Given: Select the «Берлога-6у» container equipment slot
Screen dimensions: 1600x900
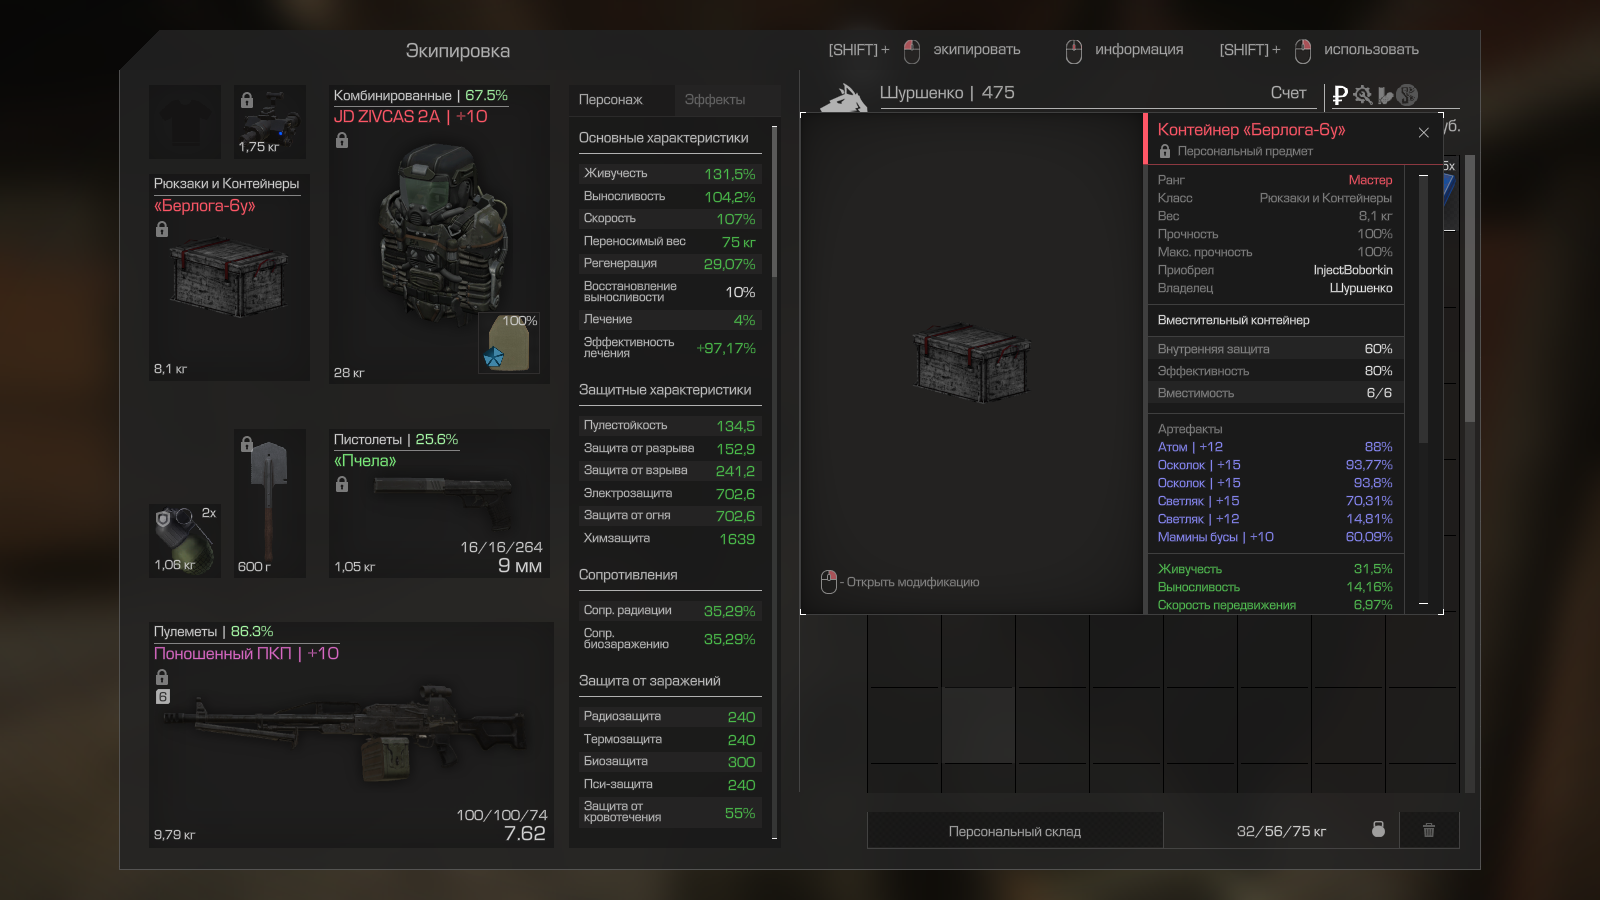Looking at the screenshot, I should click(229, 278).
